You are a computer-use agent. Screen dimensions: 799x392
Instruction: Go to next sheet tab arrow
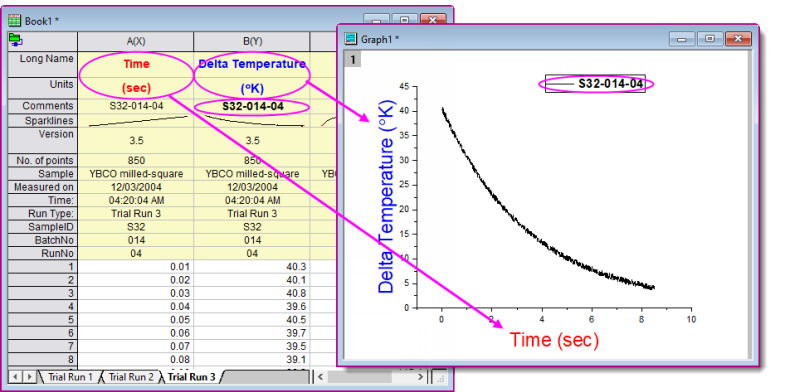click(x=30, y=377)
